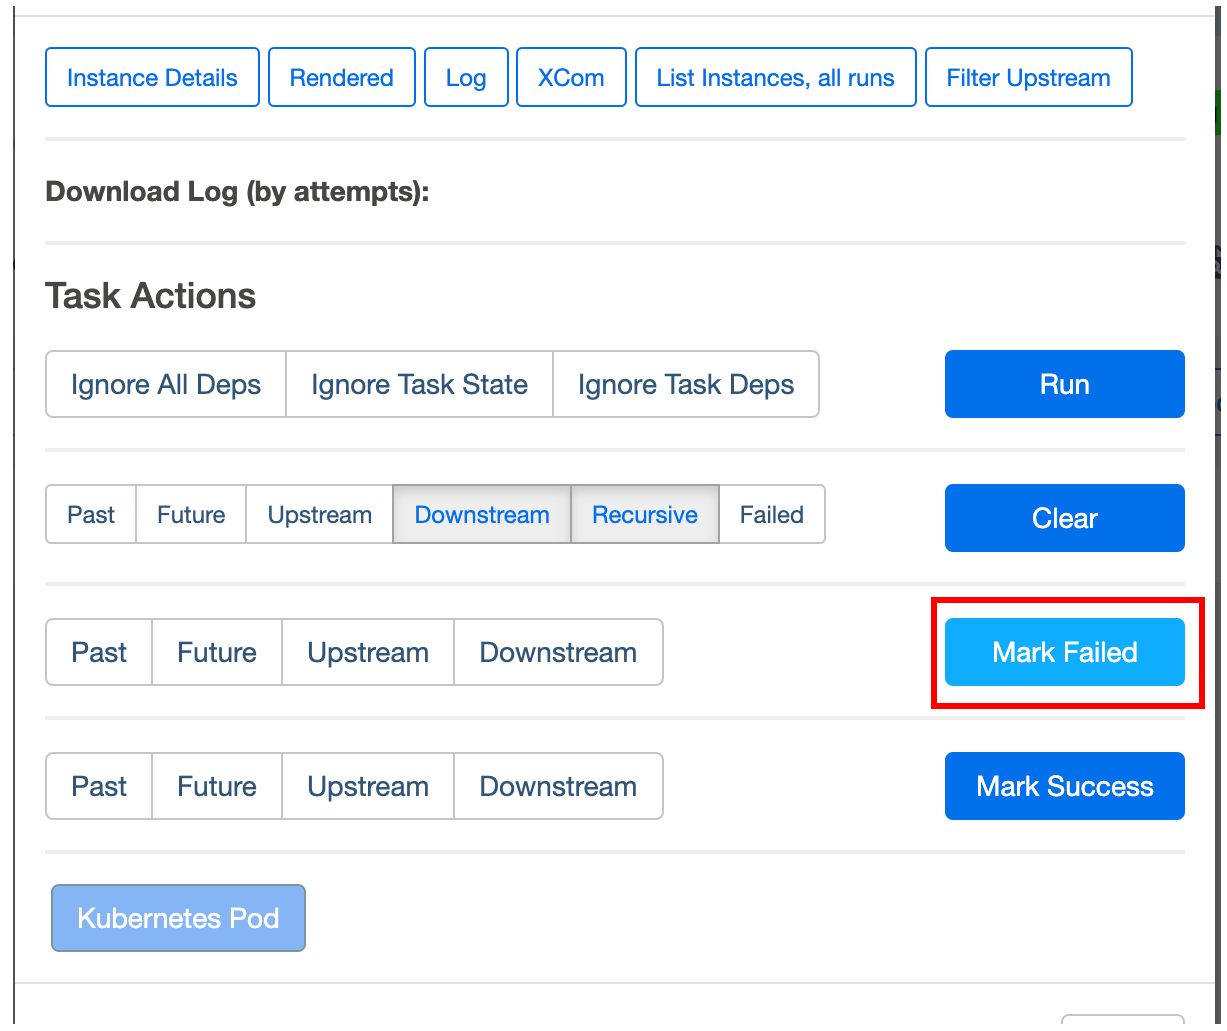Click the Mark Success button
Image resolution: width=1227 pixels, height=1031 pixels.
[x=1064, y=786]
